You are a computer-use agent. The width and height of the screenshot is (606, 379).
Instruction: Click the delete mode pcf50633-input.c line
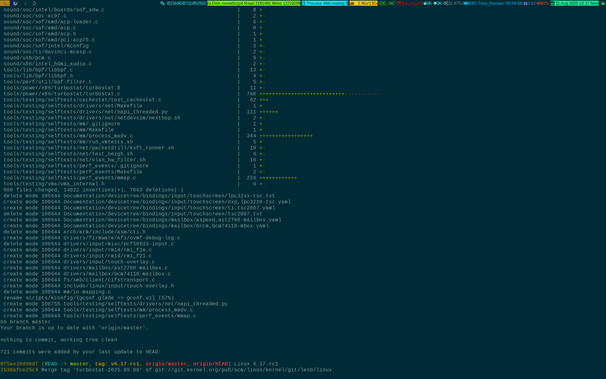point(89,244)
